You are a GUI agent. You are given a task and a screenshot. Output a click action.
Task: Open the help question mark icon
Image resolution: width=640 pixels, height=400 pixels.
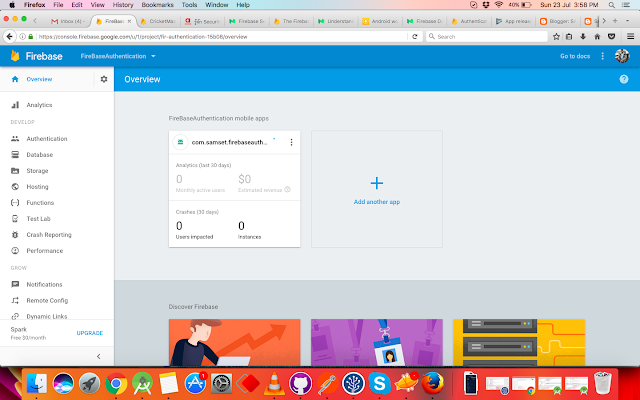click(x=624, y=79)
